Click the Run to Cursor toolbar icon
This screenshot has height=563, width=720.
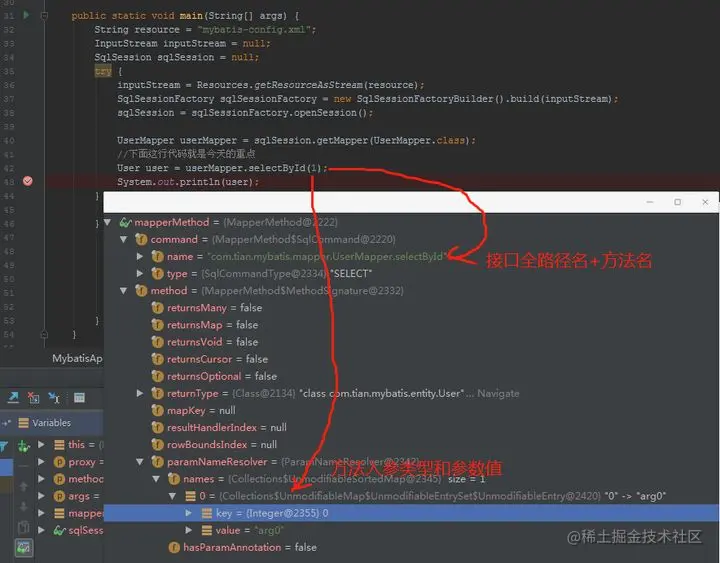tap(54, 398)
